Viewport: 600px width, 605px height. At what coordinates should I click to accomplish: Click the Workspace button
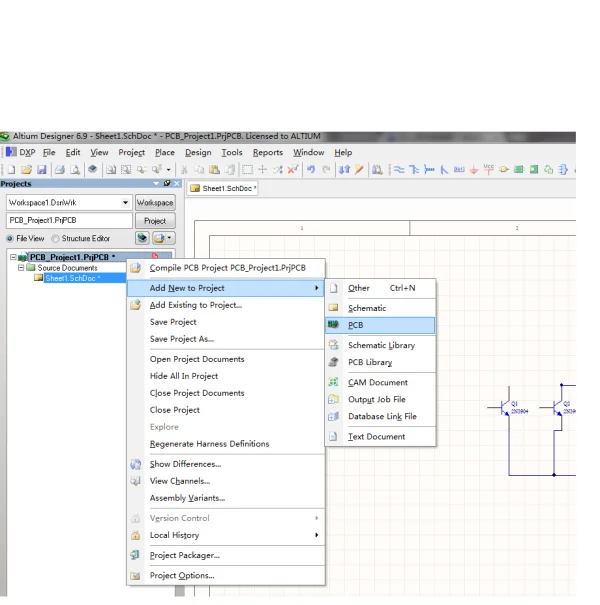(x=155, y=203)
